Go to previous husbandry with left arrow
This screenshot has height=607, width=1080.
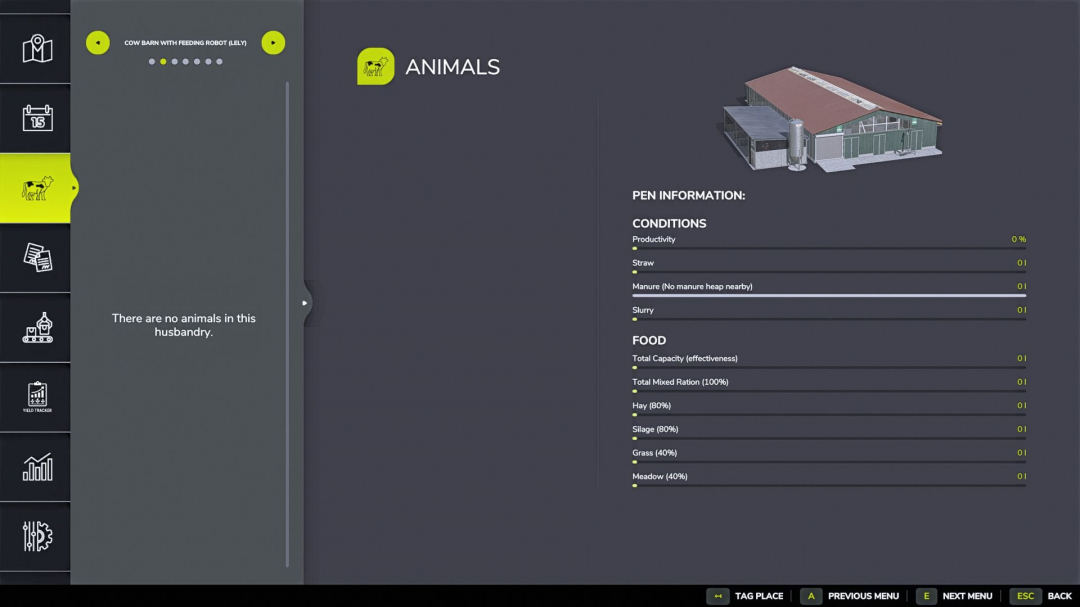[98, 43]
